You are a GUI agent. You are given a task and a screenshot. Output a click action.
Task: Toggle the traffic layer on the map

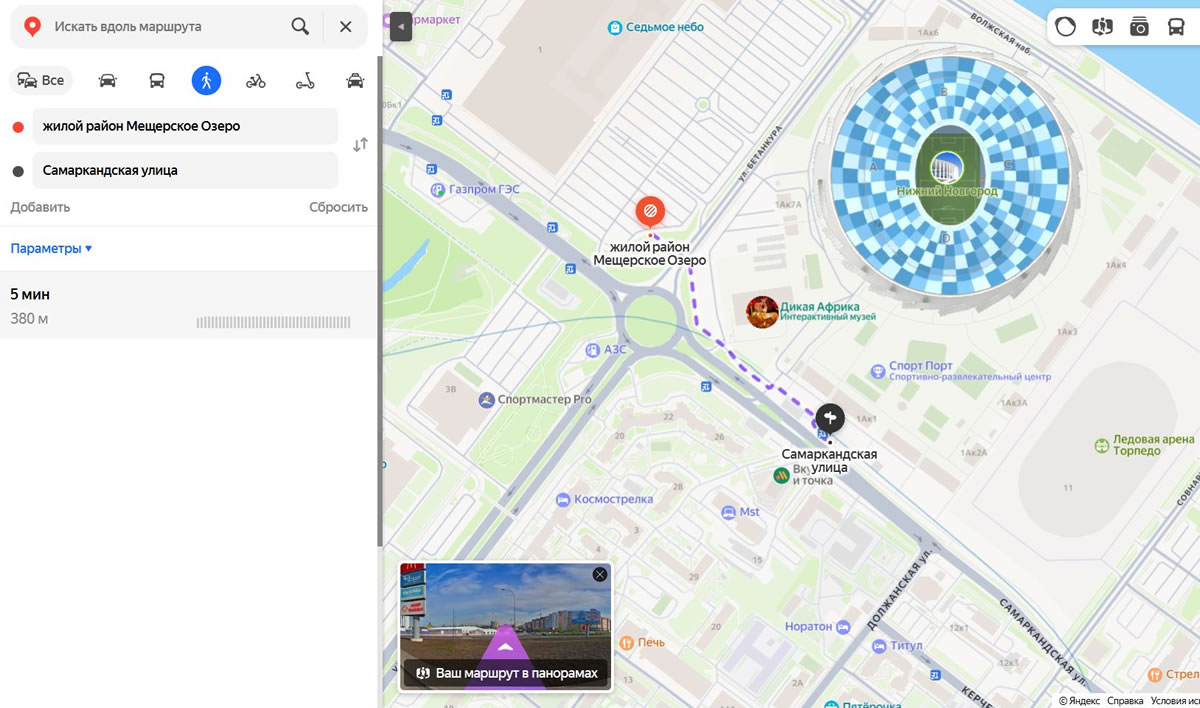point(1065,27)
